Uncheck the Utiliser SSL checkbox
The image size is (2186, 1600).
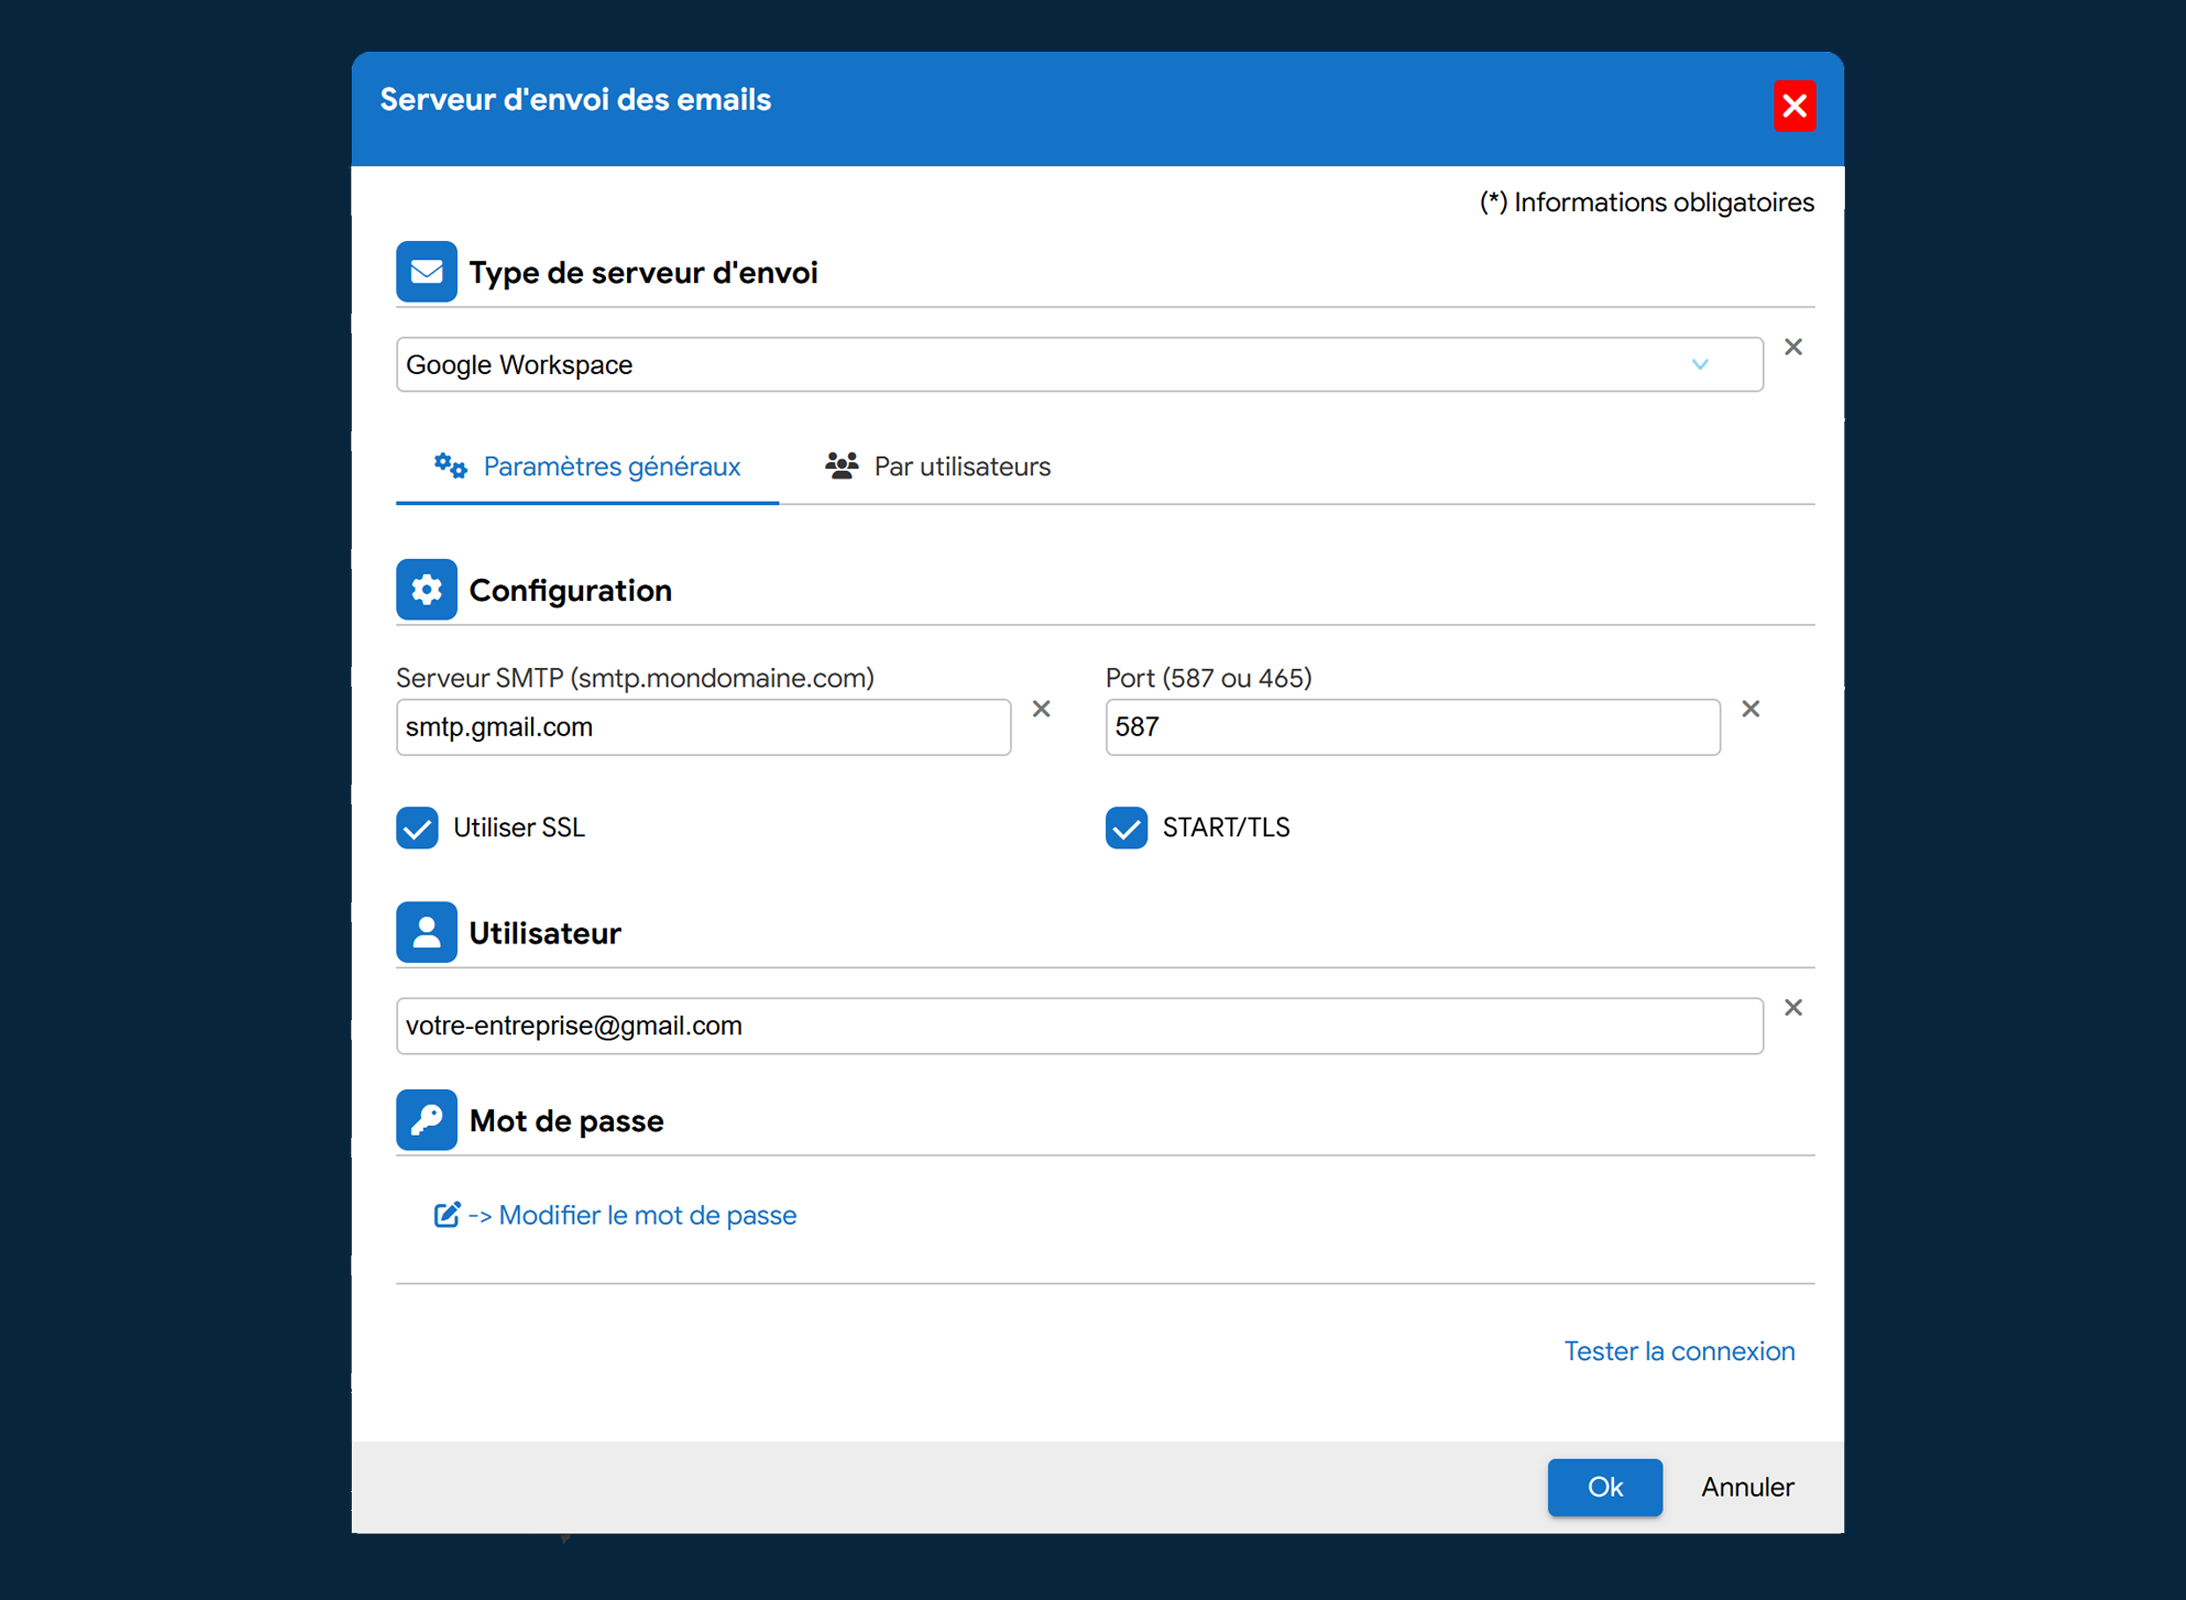(x=417, y=827)
